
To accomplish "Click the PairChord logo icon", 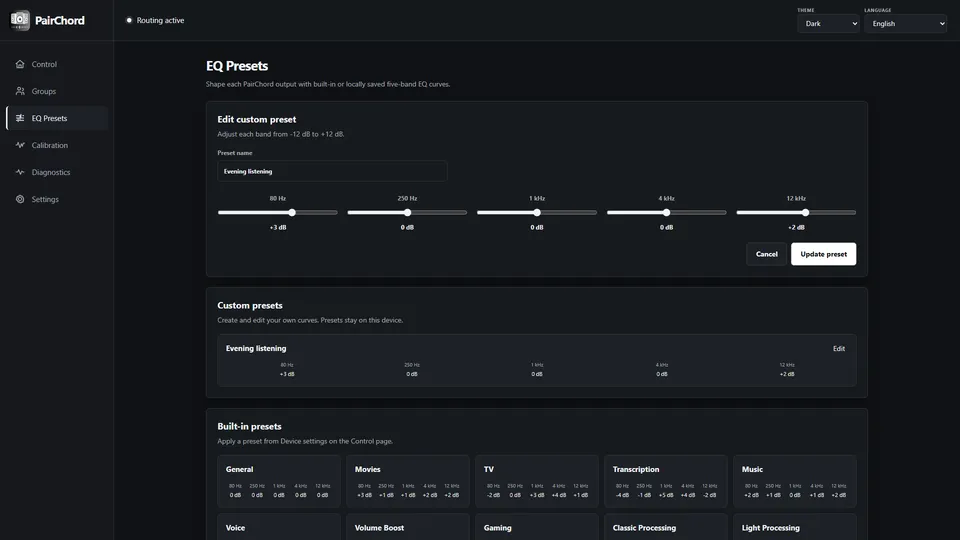I will tap(20, 20).
